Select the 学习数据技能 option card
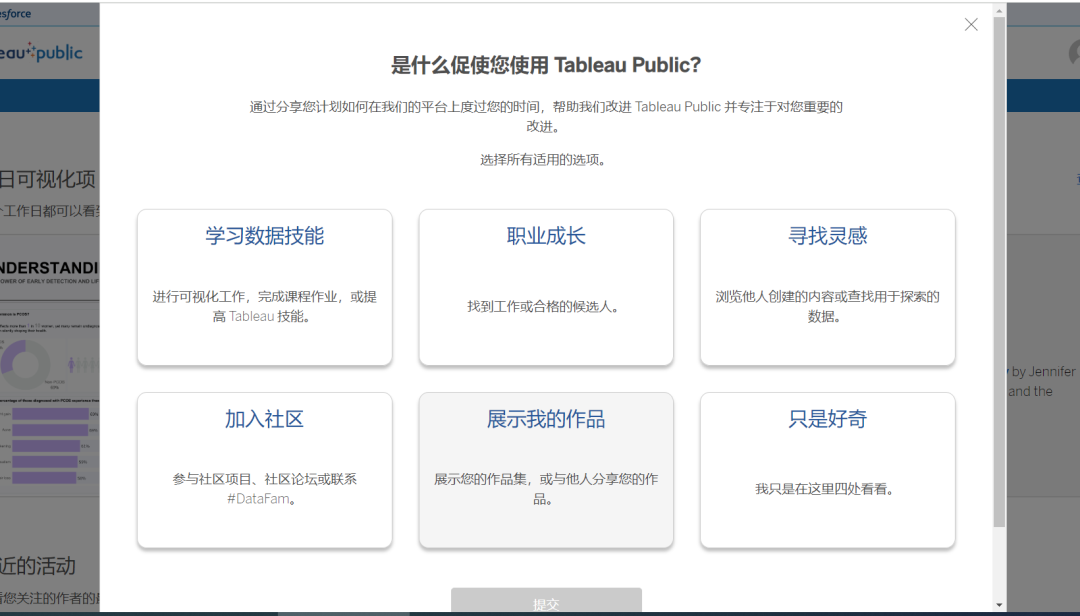 pyautogui.click(x=264, y=287)
